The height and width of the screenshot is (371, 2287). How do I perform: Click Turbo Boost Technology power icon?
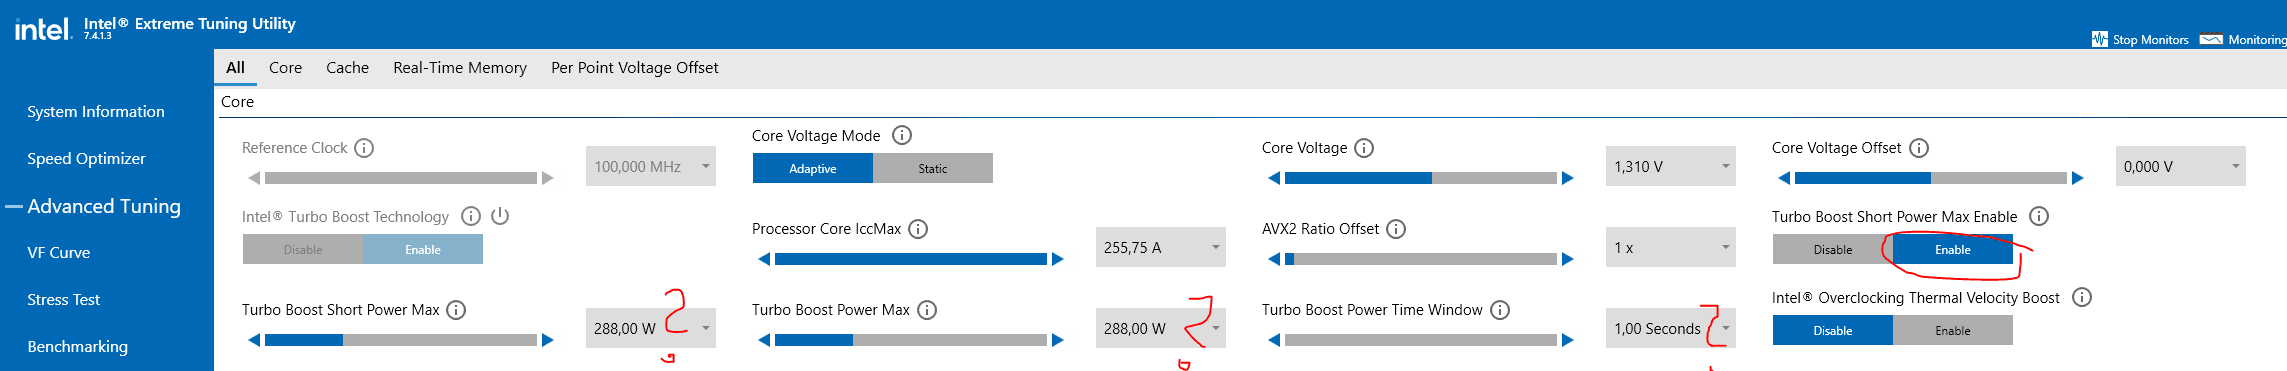tap(500, 216)
